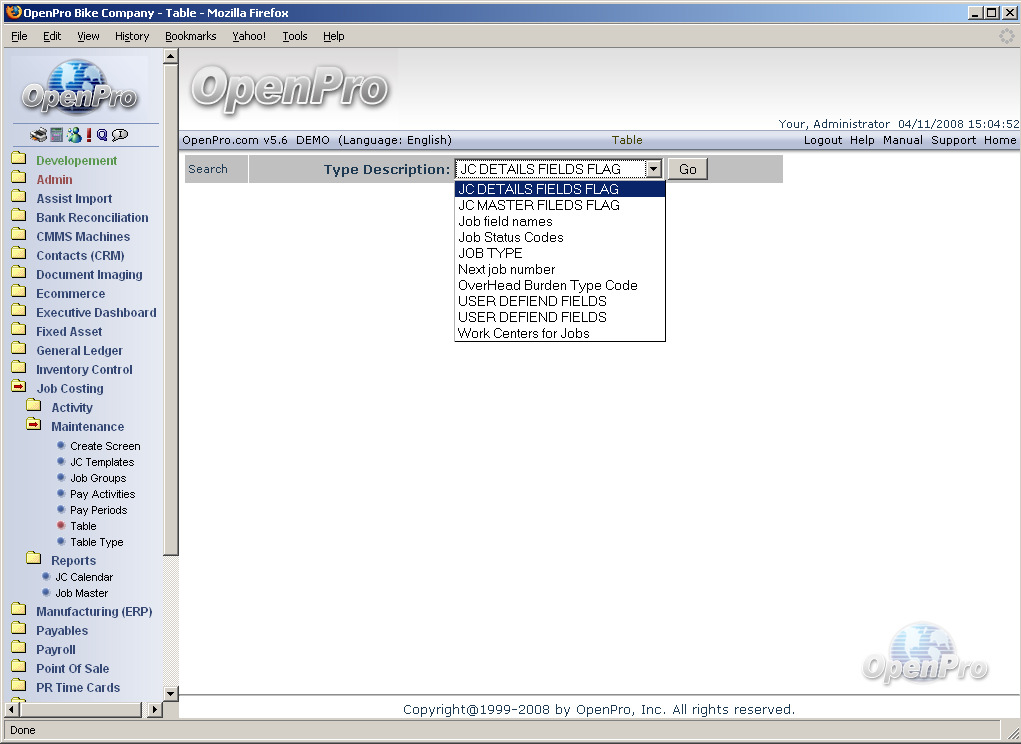Click the Logout link
The width and height of the screenshot is (1021, 744).
pos(823,140)
